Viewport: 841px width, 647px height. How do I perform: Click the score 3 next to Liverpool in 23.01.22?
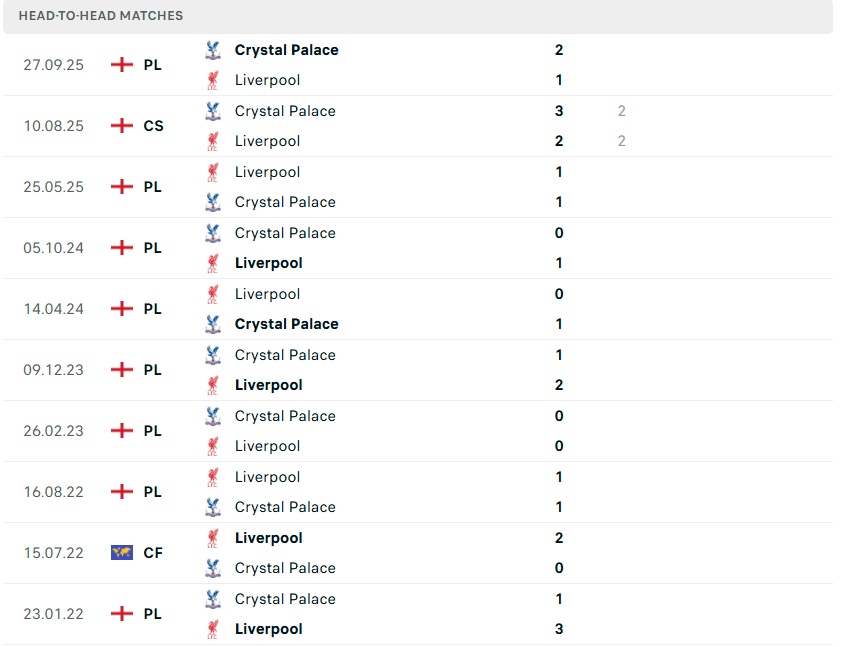[x=558, y=629]
